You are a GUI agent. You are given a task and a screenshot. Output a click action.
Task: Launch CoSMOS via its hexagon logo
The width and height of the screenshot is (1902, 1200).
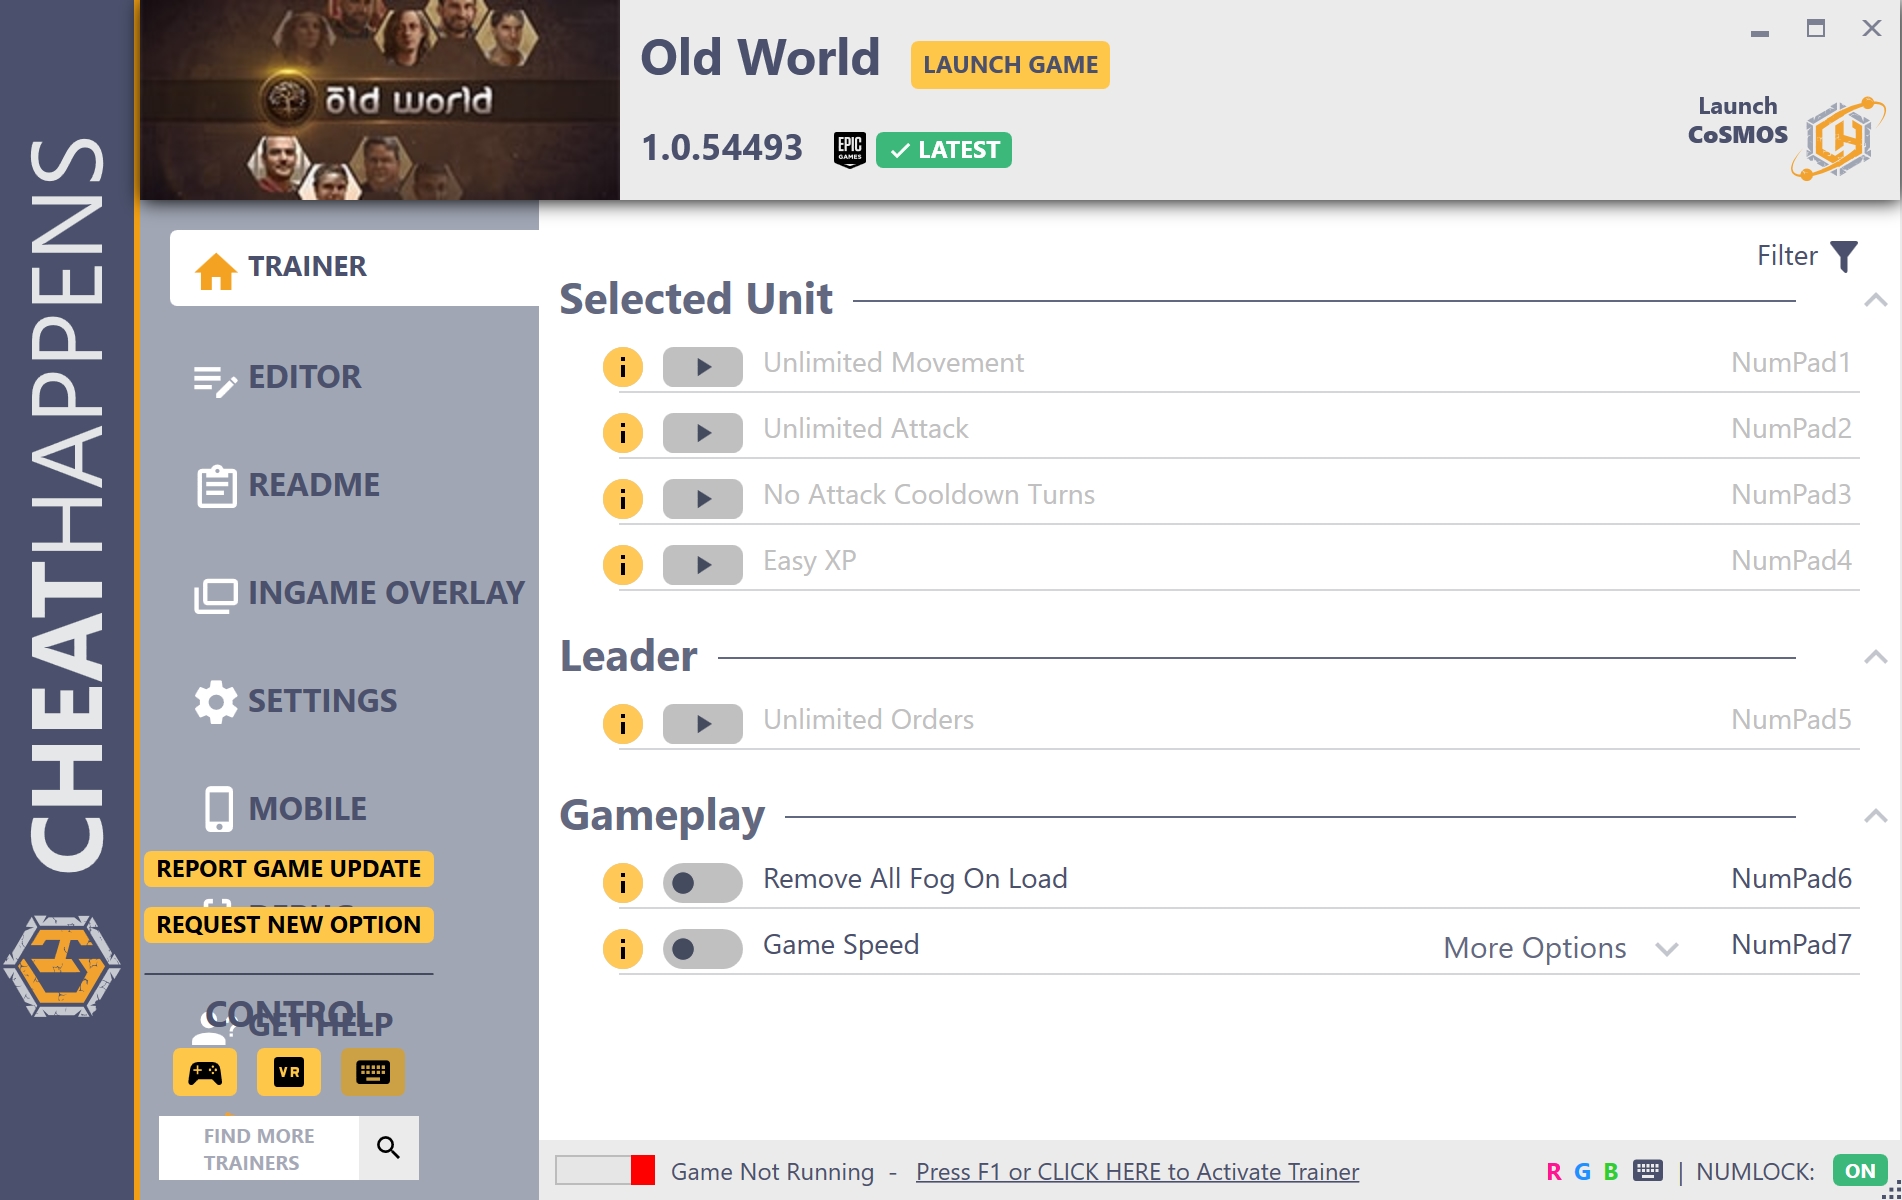1838,138
